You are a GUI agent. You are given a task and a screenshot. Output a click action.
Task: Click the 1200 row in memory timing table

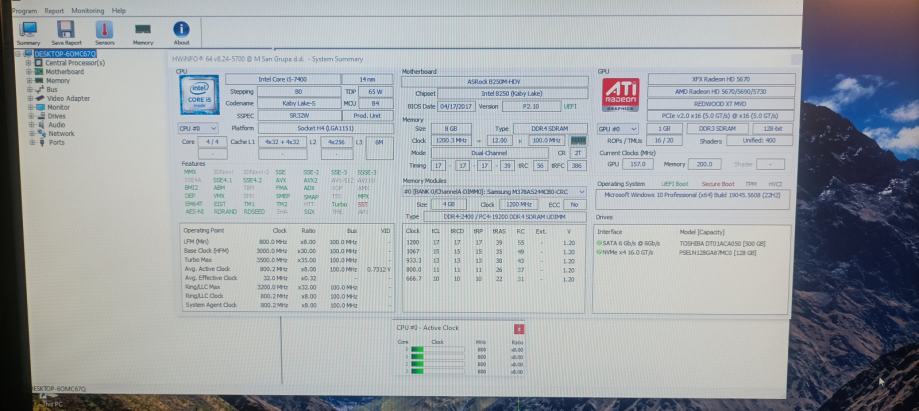[491, 243]
